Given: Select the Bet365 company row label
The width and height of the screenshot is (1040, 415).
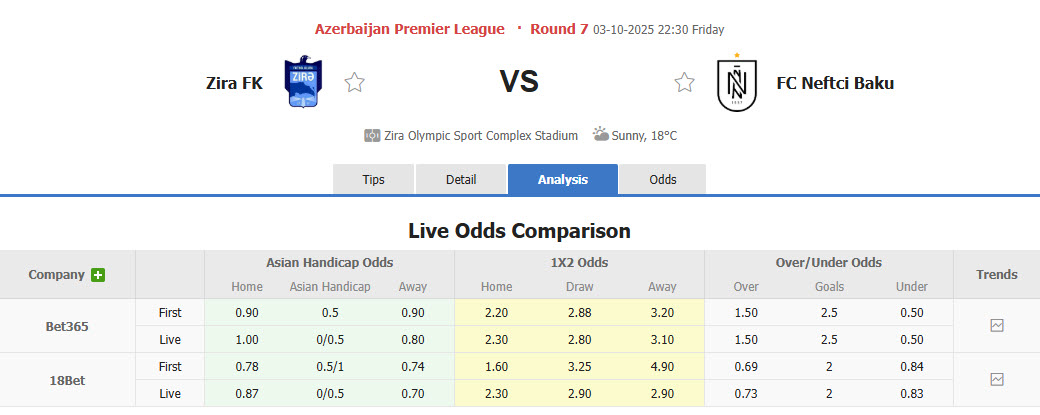Looking at the screenshot, I should (67, 326).
